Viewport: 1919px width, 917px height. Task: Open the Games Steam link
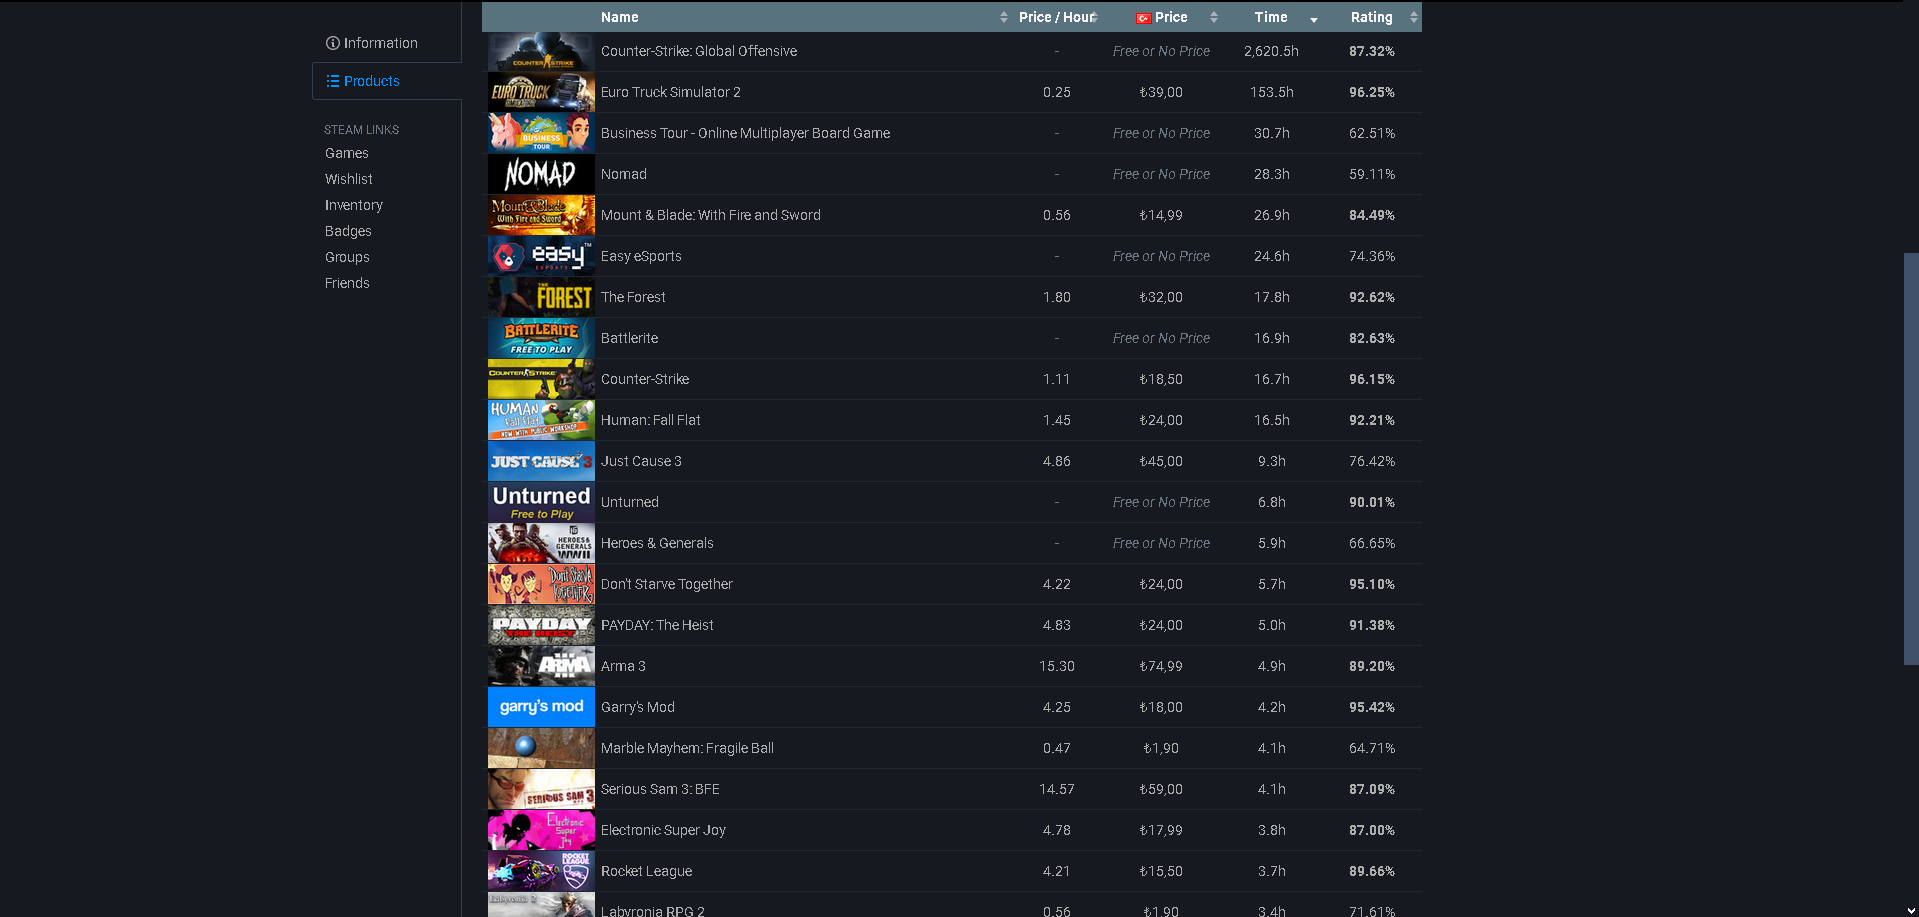pos(347,153)
